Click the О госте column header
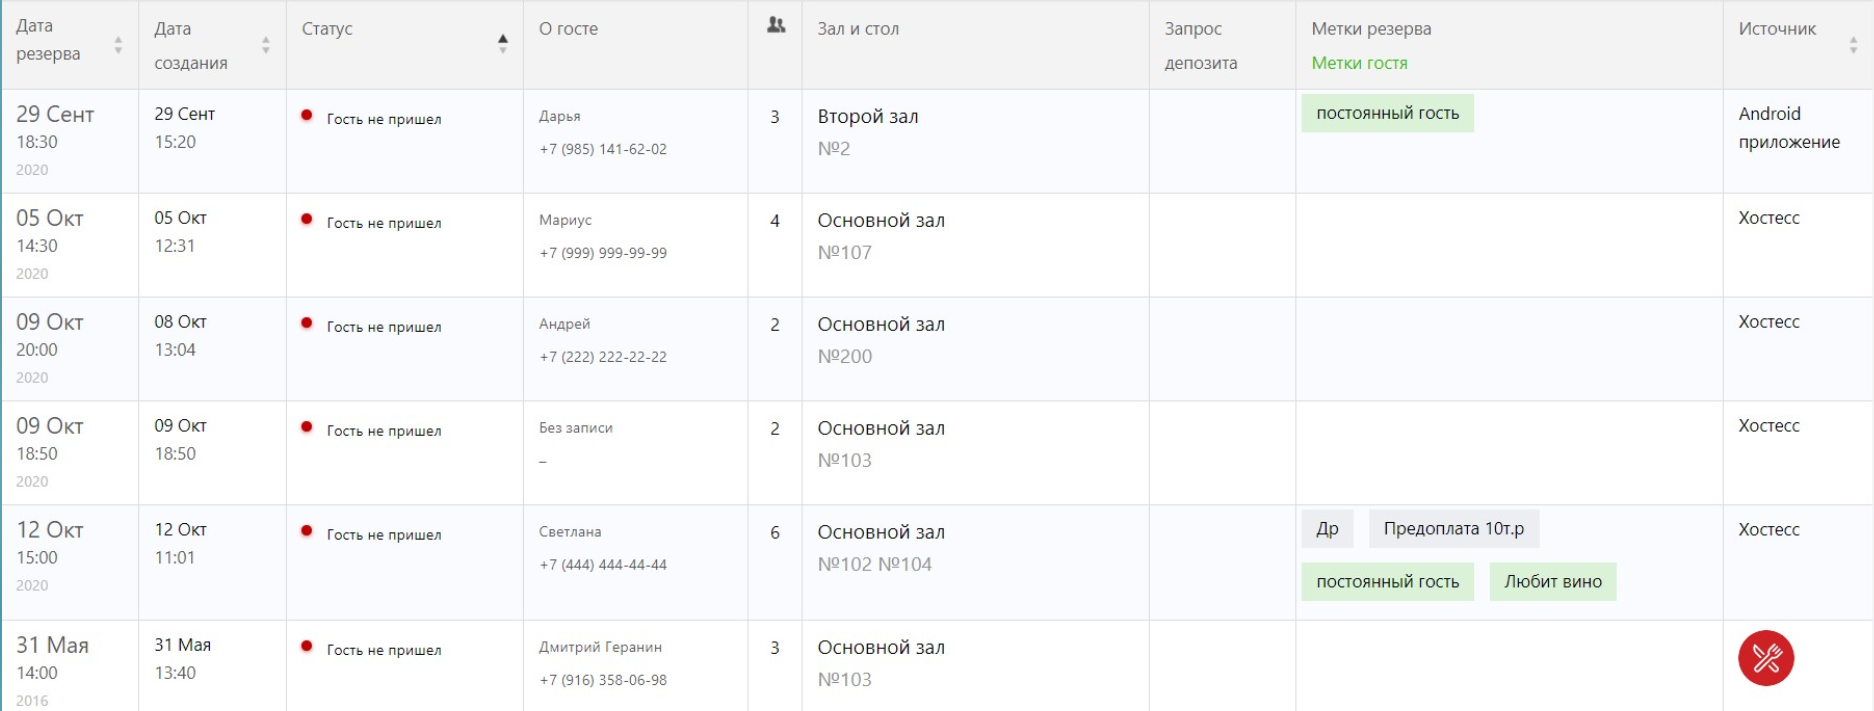The image size is (1874, 711). [568, 29]
